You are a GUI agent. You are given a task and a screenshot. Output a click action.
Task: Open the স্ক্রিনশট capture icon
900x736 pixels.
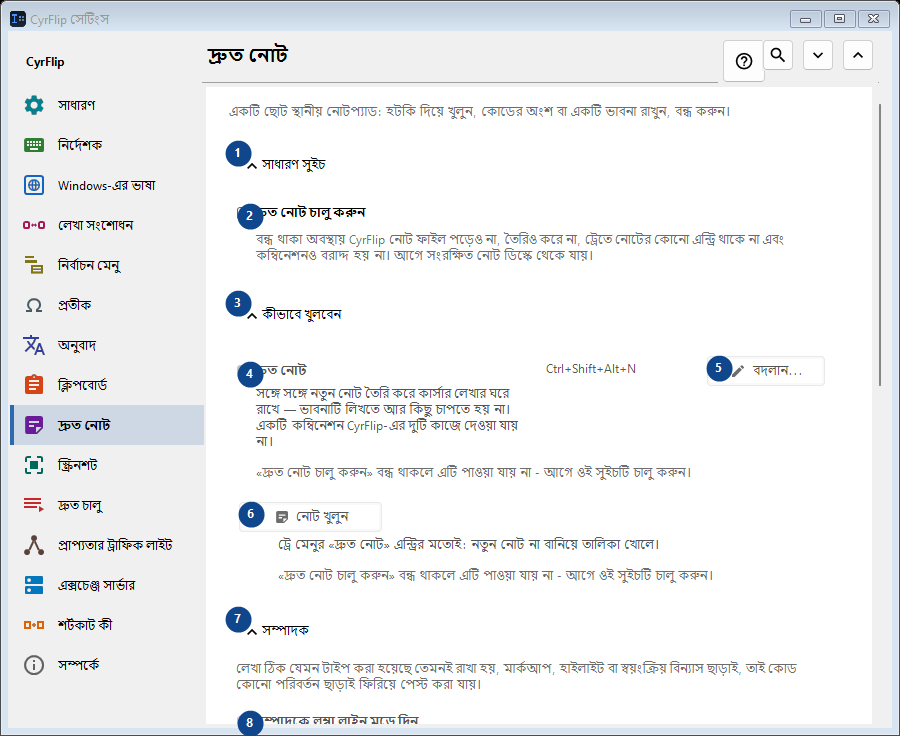[34, 465]
